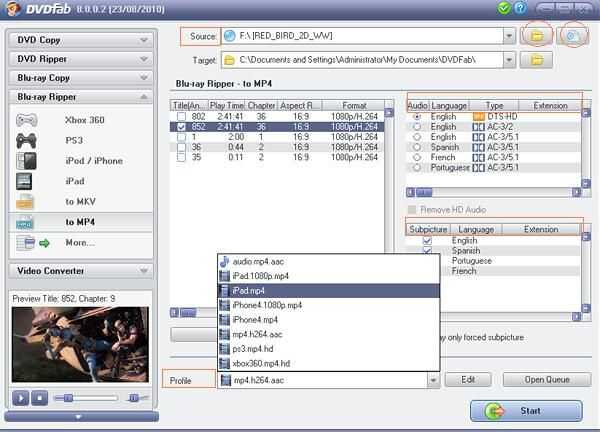Screen dimensions: 600x432
Task: Select the to MKV ripper mode
Action: (80, 202)
